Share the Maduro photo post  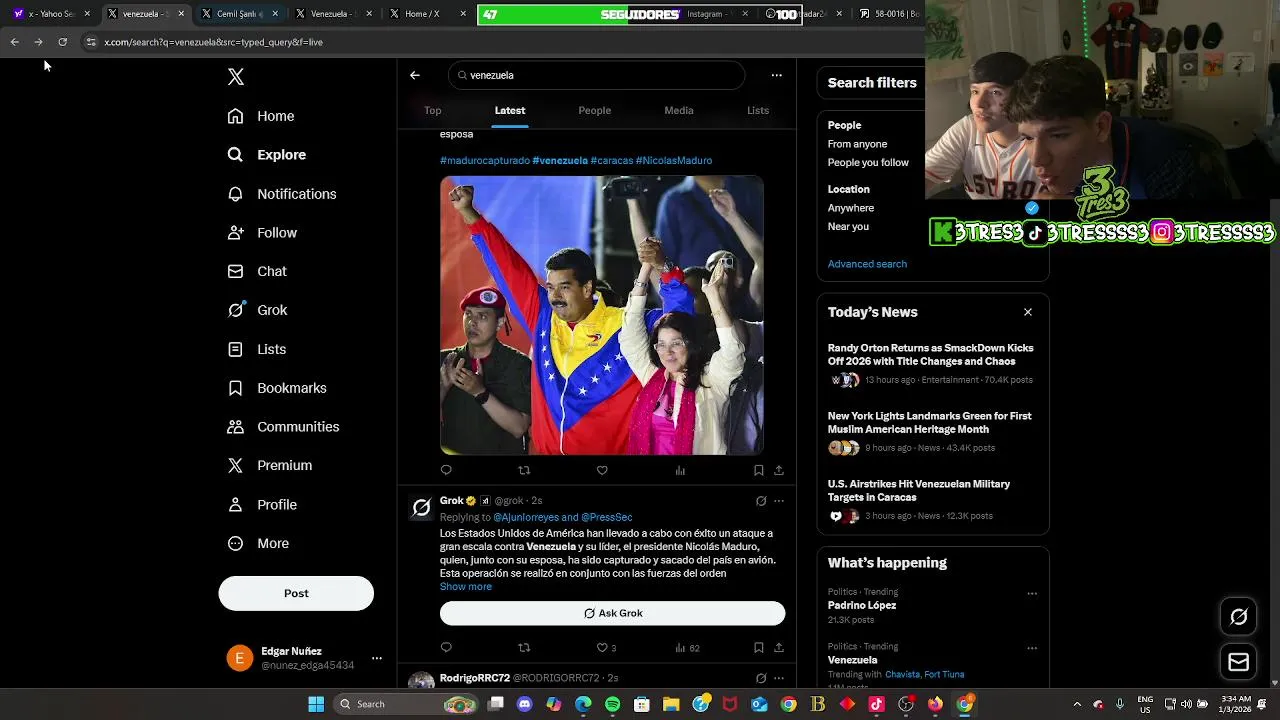point(779,470)
